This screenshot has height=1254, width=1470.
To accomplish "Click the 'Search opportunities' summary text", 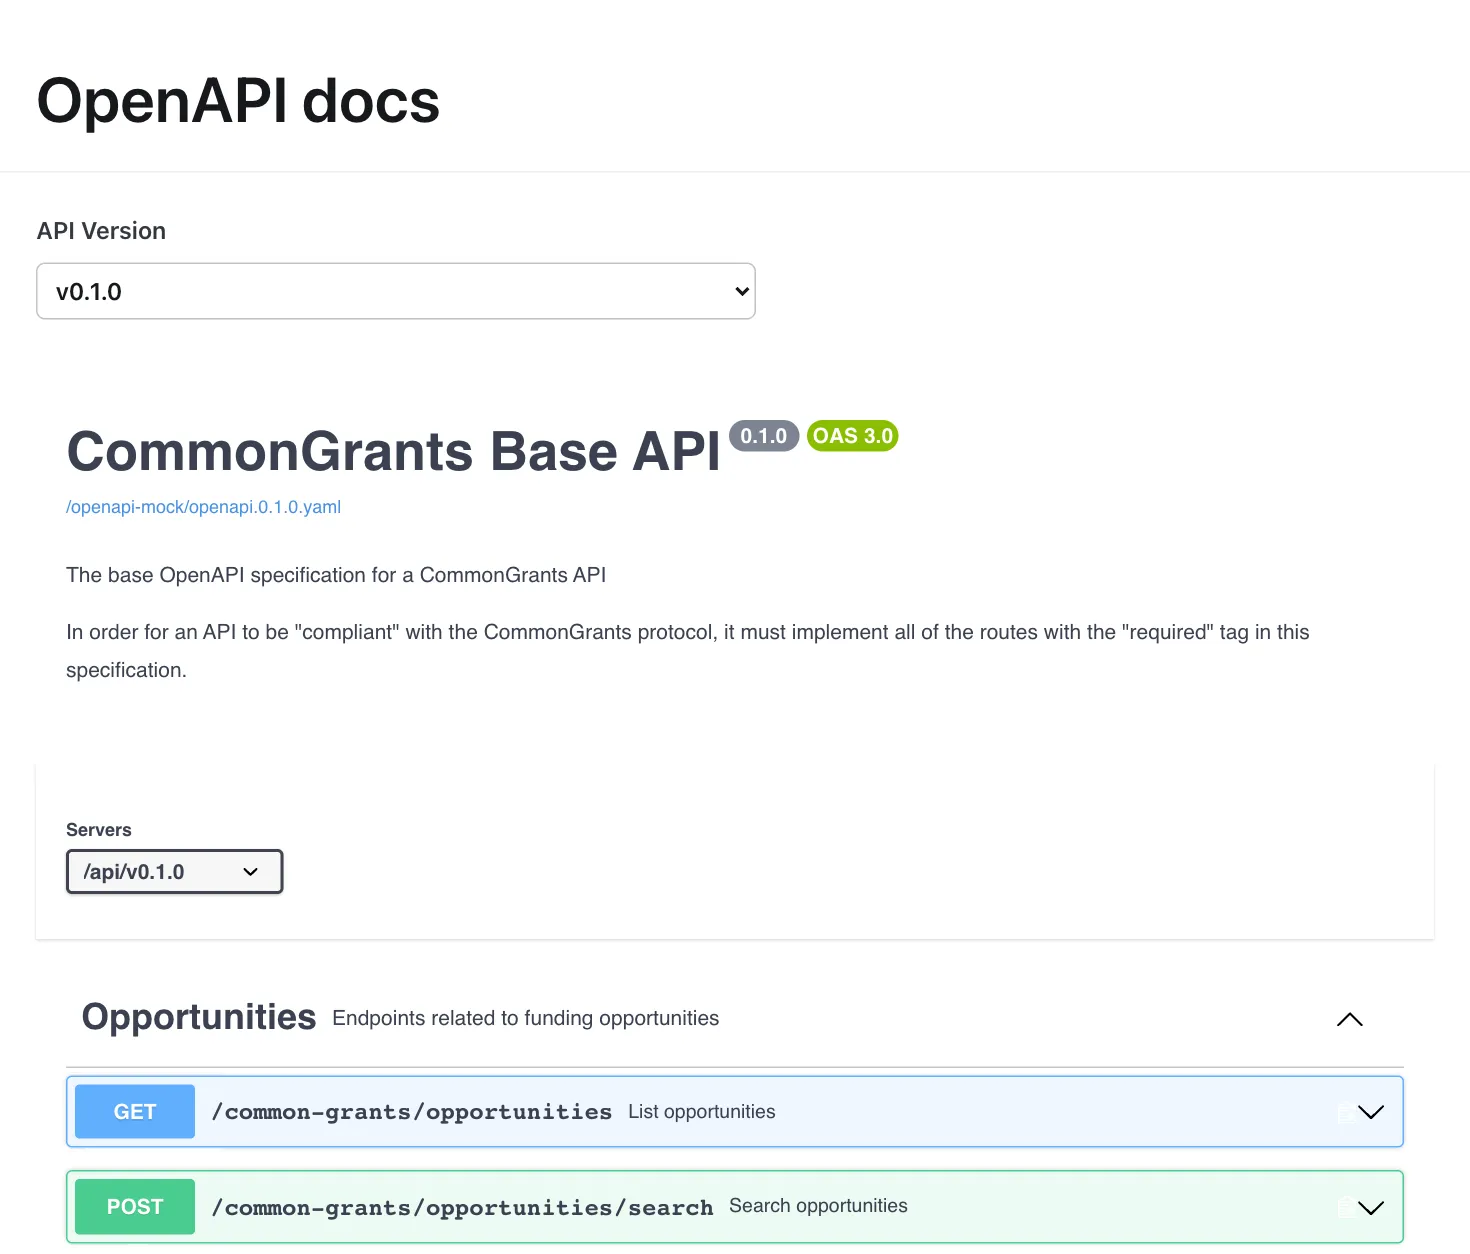I will click(x=818, y=1206).
